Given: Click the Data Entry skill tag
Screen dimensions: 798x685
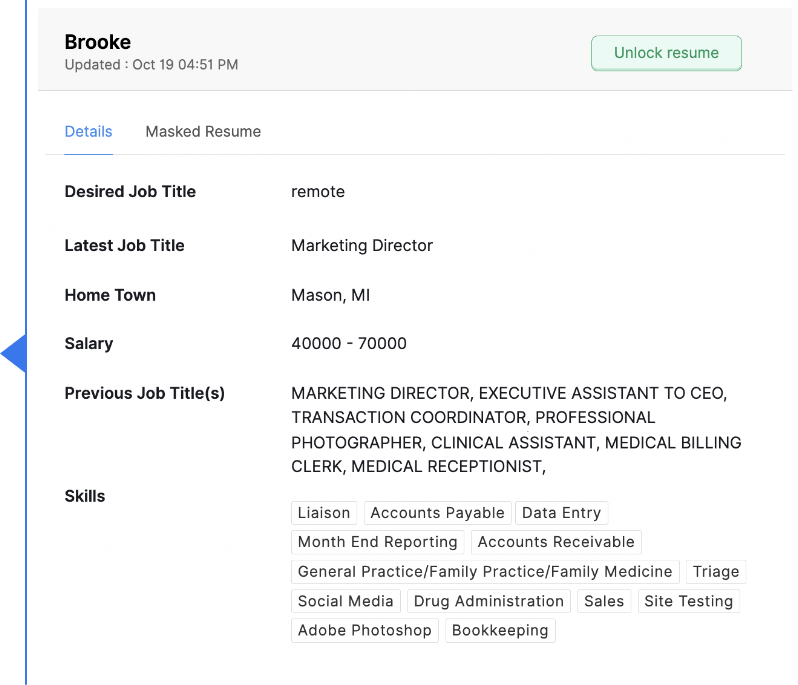Looking at the screenshot, I should 561,513.
